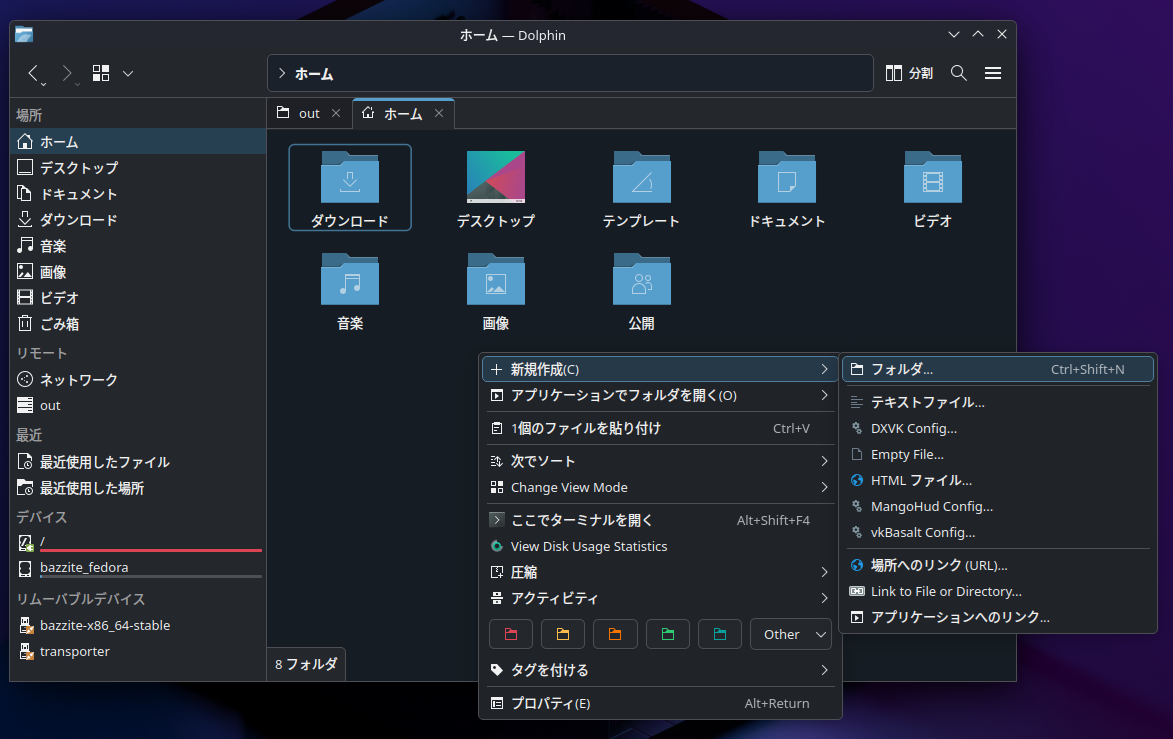Viewport: 1173px width, 739px height.
Task: Click 1個のファイルを貼り付け to paste
Action: (600, 428)
